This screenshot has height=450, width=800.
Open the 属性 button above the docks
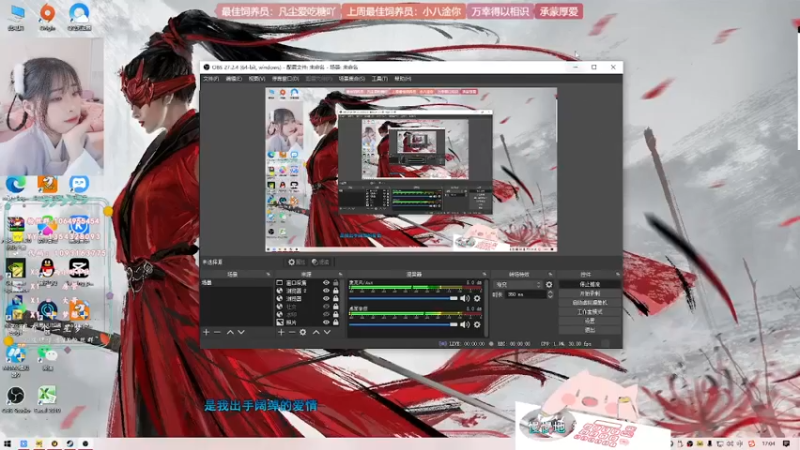point(296,262)
